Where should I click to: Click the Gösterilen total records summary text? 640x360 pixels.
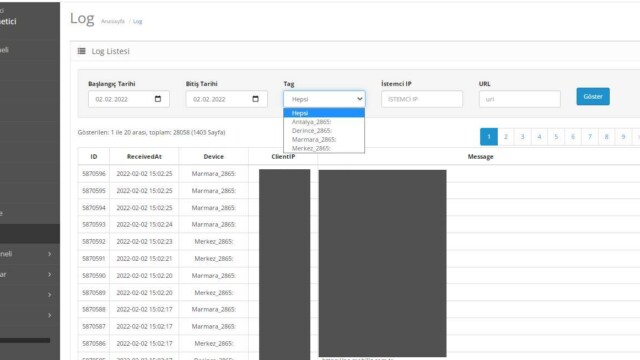pos(151,132)
